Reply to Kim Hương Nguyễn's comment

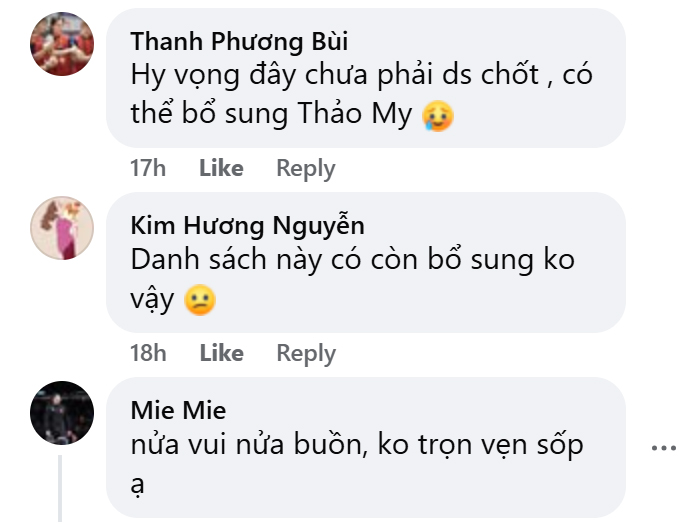[x=305, y=353]
